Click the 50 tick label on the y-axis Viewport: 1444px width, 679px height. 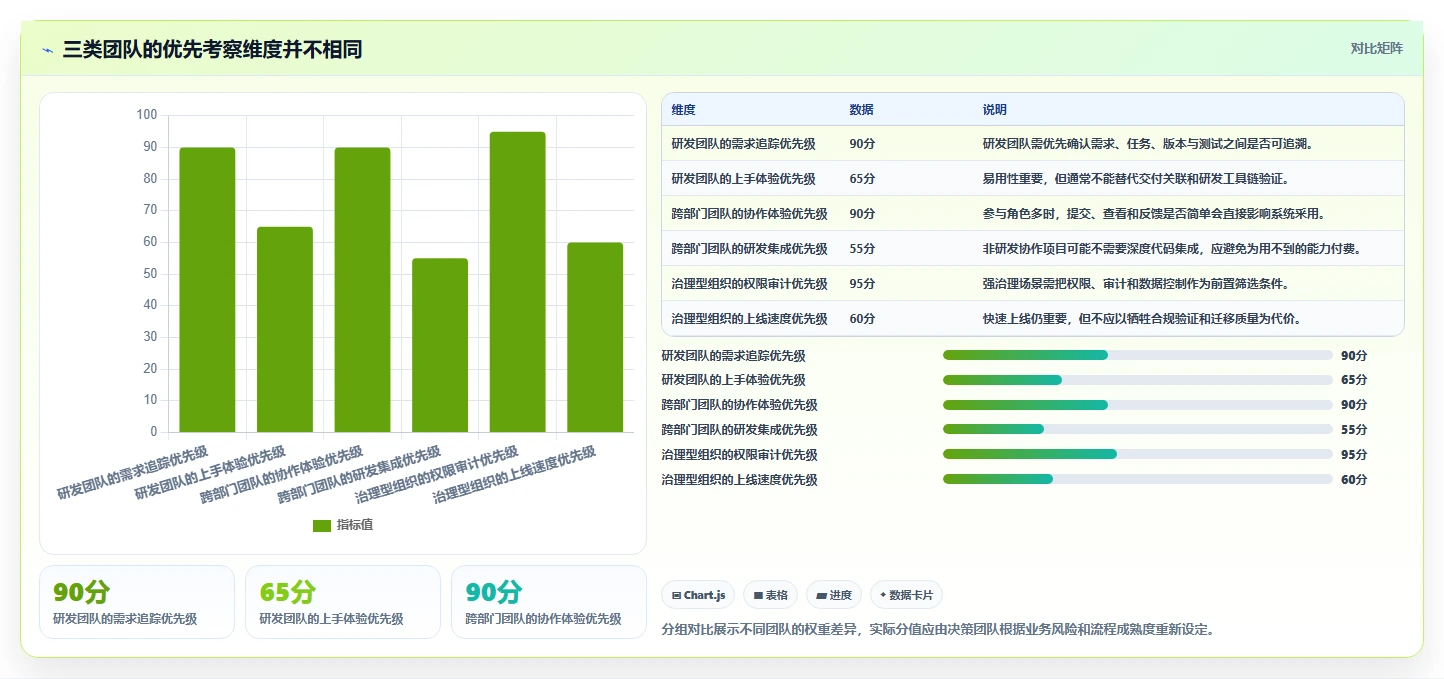tap(150, 273)
